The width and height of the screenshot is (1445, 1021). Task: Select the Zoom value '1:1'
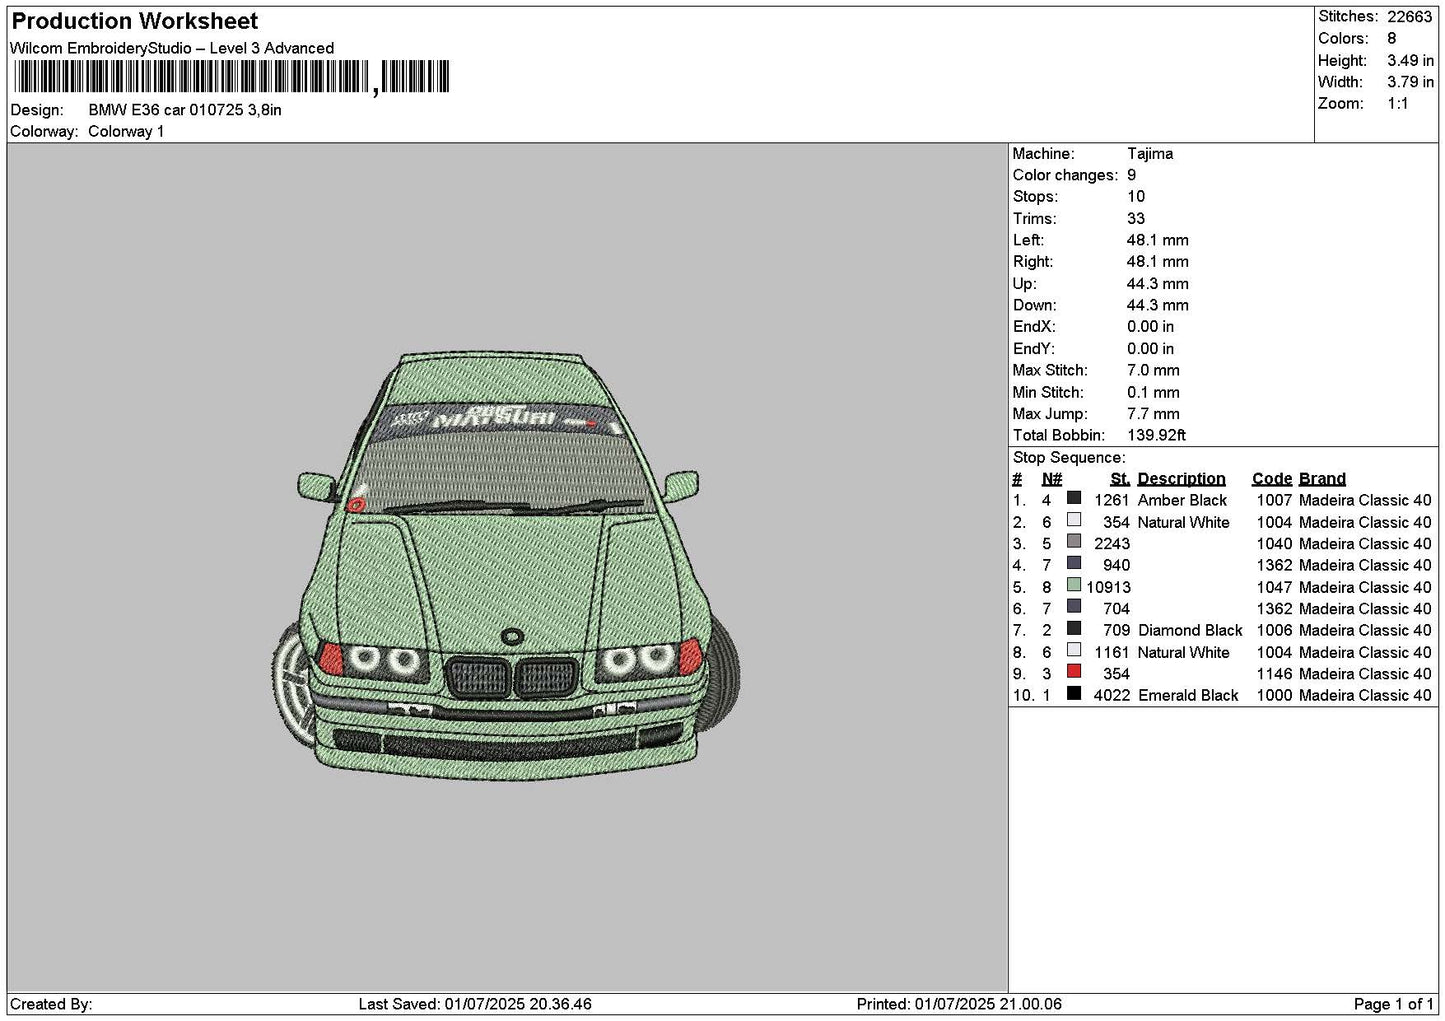[1397, 104]
